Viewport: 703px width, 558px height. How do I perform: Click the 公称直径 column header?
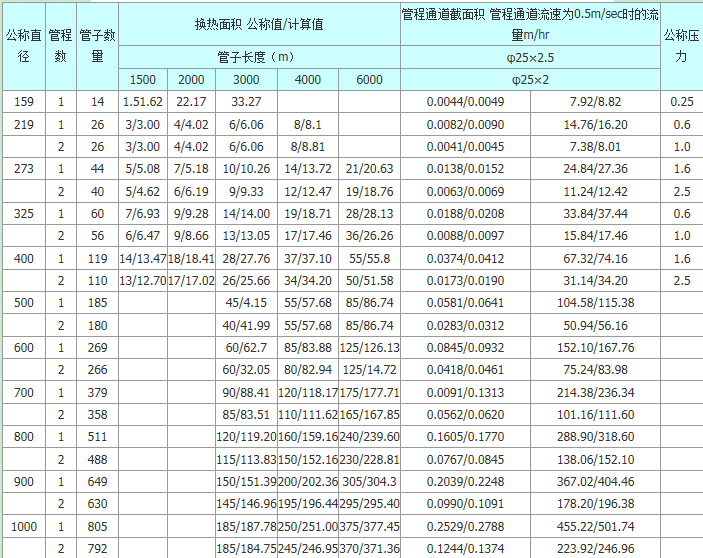24,46
